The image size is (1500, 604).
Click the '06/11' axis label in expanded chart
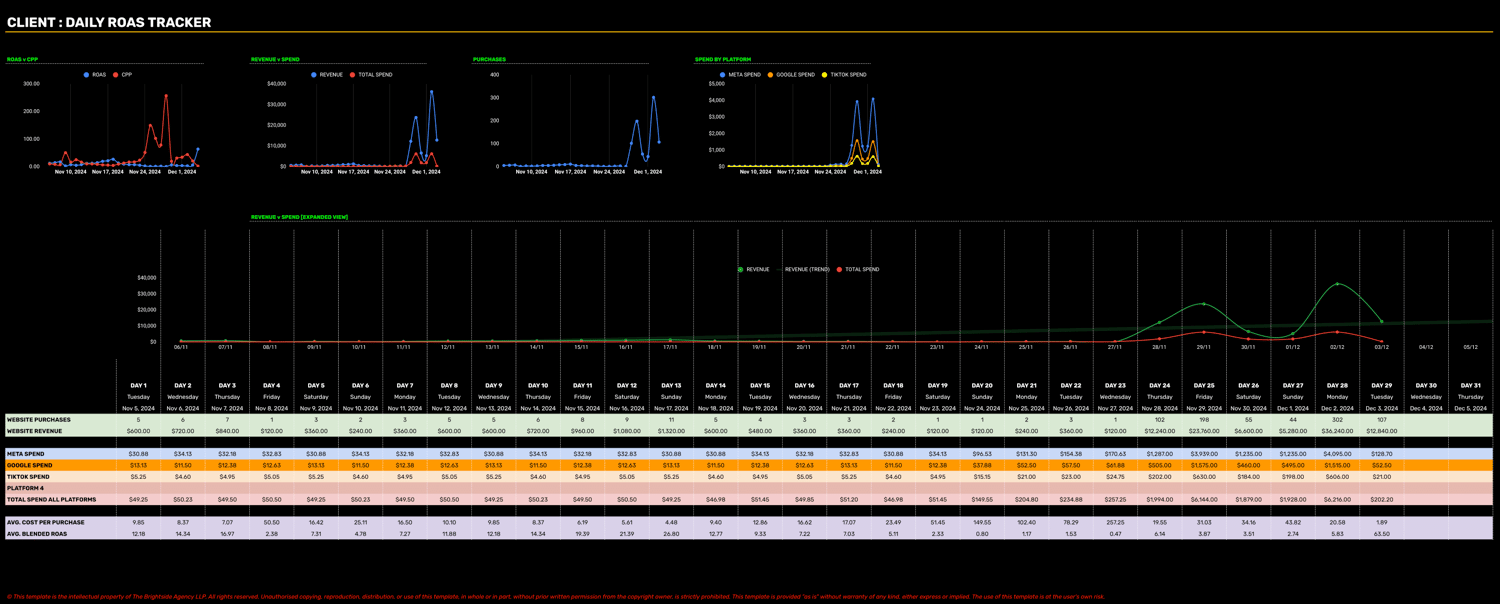click(x=181, y=347)
